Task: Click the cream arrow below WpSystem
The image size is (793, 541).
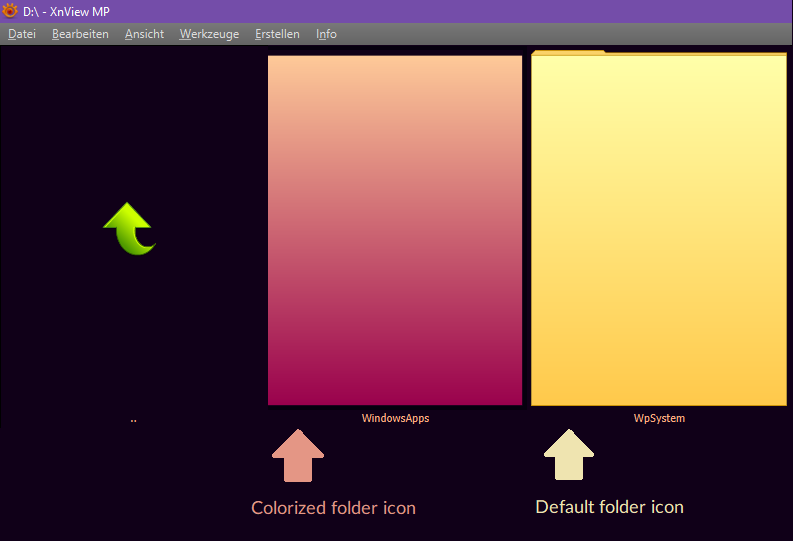Action: tap(569, 456)
